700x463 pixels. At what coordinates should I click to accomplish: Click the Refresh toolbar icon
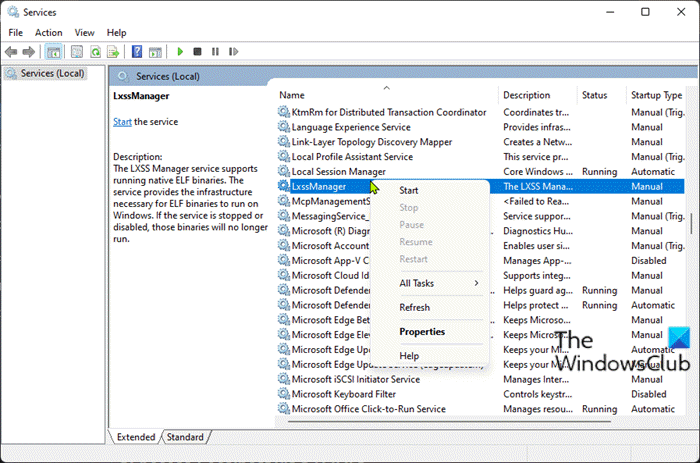[94, 51]
